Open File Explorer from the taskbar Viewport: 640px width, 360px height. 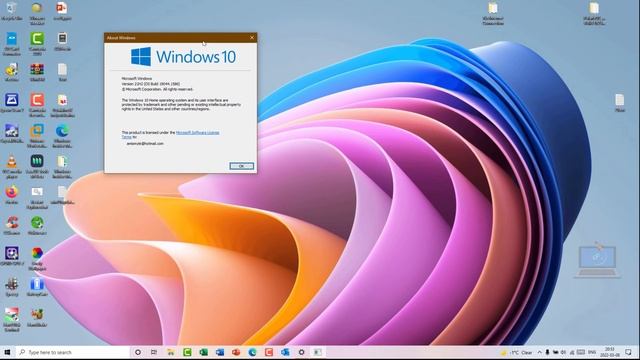171,352
